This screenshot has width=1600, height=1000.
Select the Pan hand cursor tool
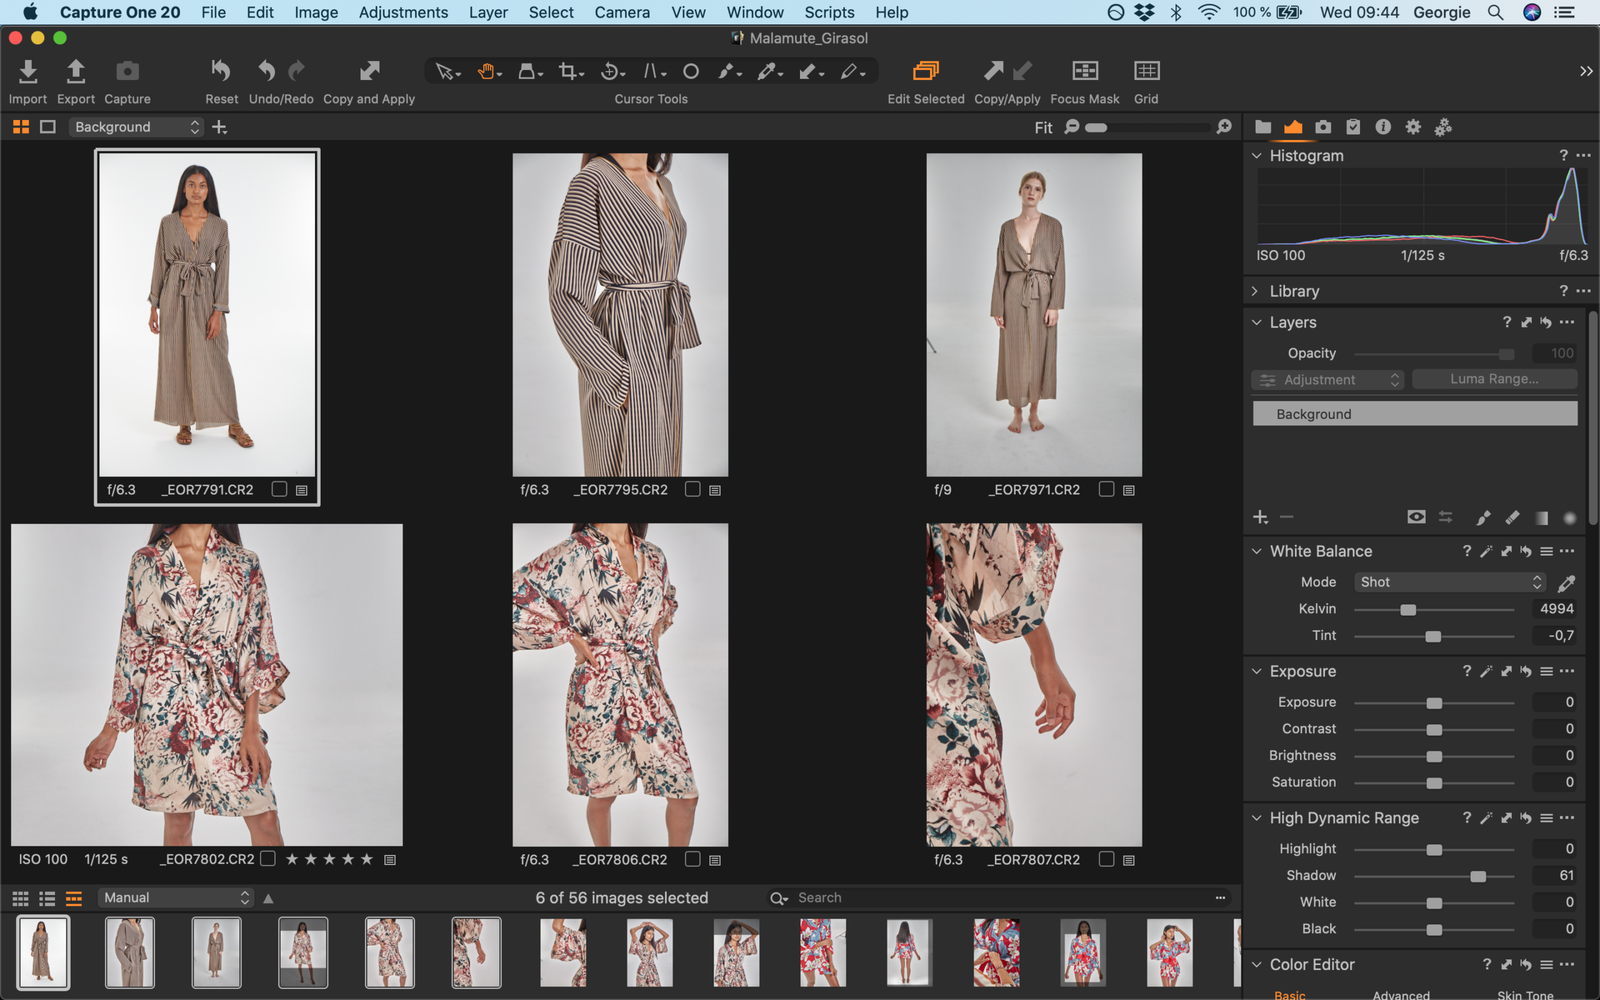coord(488,72)
